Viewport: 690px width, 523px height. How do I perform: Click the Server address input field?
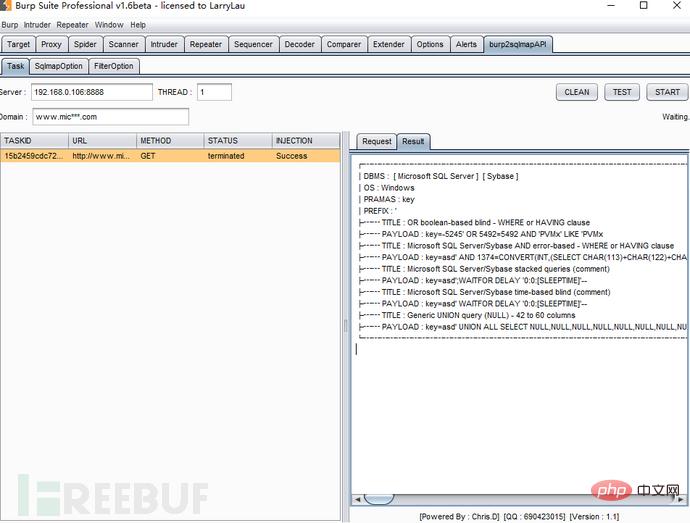click(92, 92)
